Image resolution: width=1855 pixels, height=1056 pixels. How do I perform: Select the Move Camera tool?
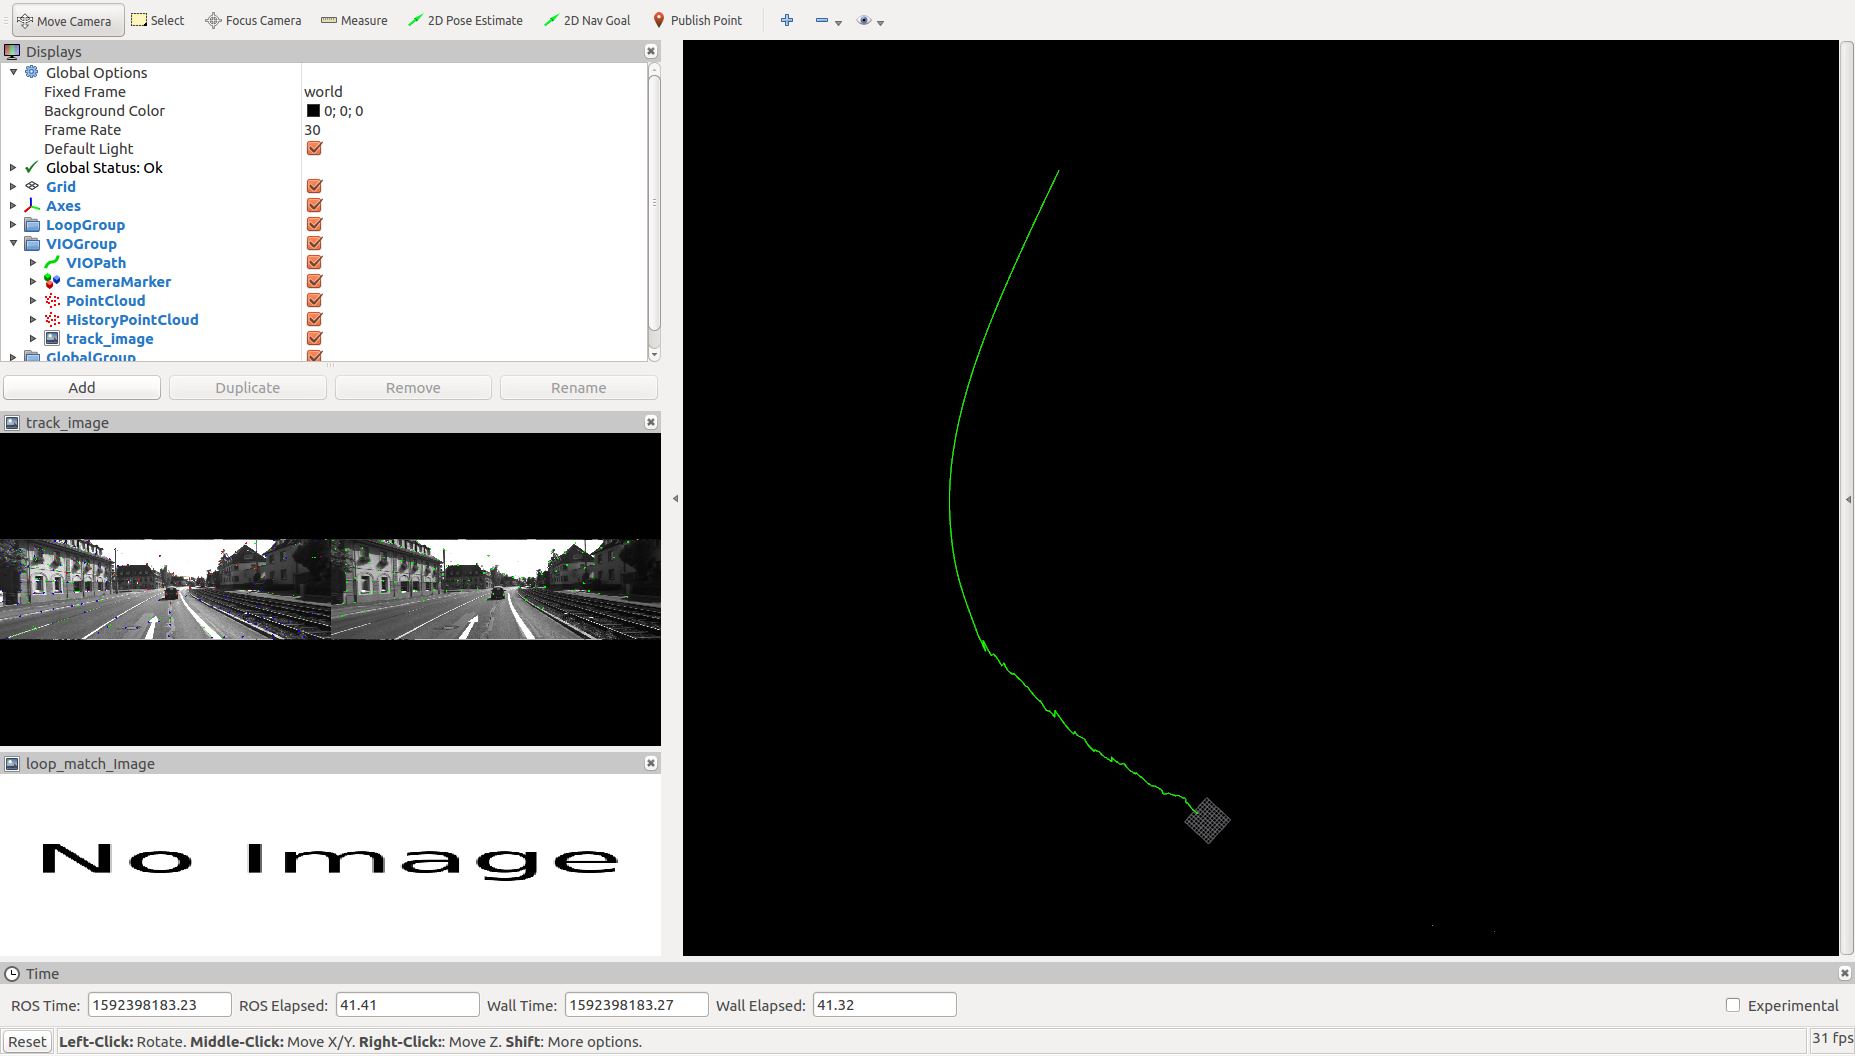[x=66, y=20]
